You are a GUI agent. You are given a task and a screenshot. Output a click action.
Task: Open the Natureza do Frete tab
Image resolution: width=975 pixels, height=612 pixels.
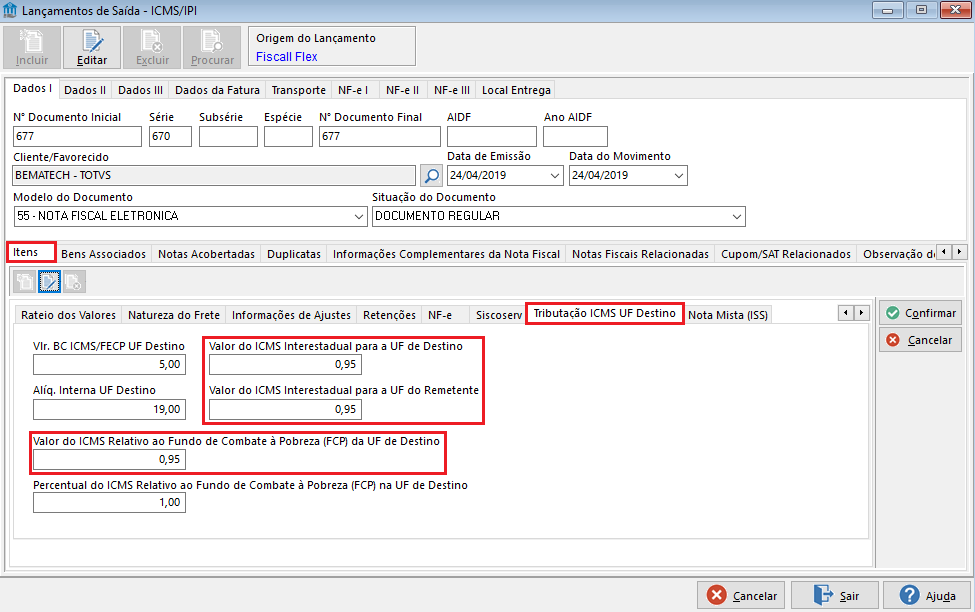point(174,315)
